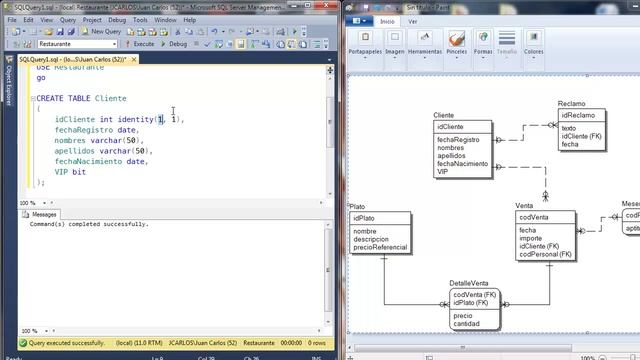Switch to Results to Grid mode
Viewport: 640px width, 360px height.
[x=291, y=44]
